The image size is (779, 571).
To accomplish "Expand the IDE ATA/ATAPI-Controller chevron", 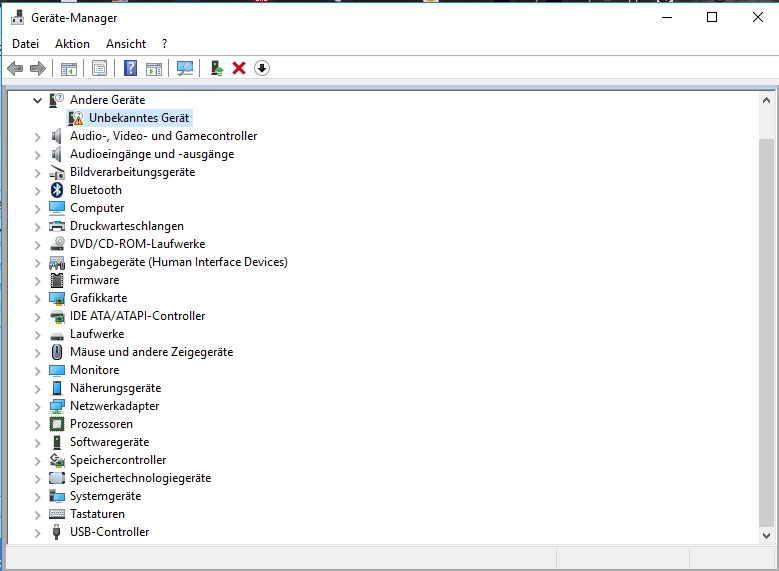I will pos(37,317).
